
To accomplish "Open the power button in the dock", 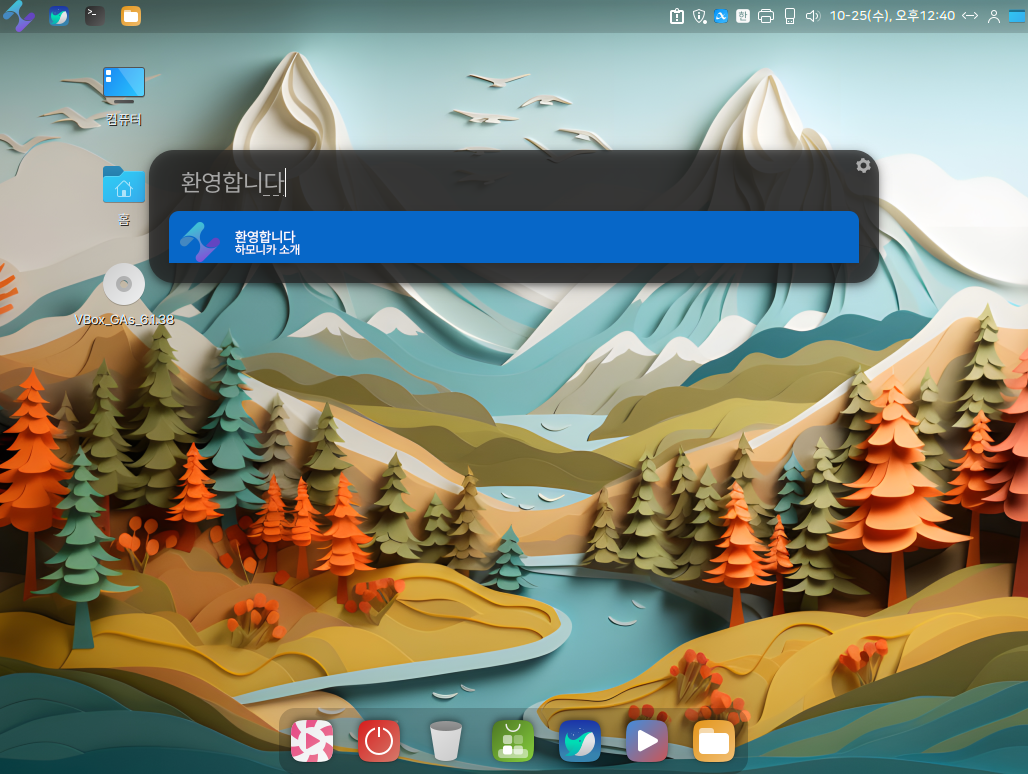I will [x=378, y=741].
